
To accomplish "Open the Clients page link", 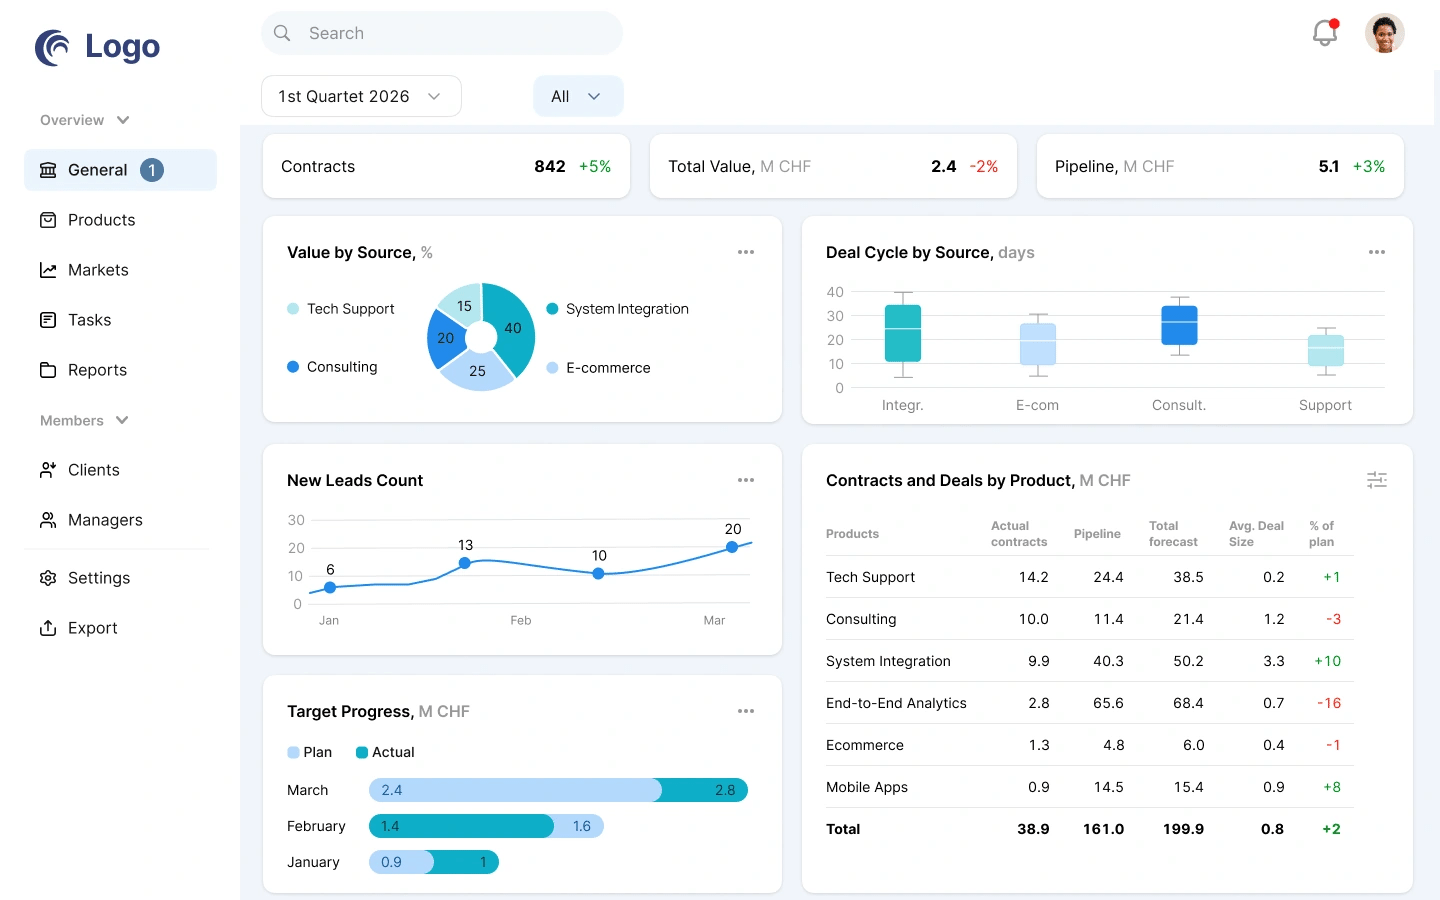I will click(120, 470).
